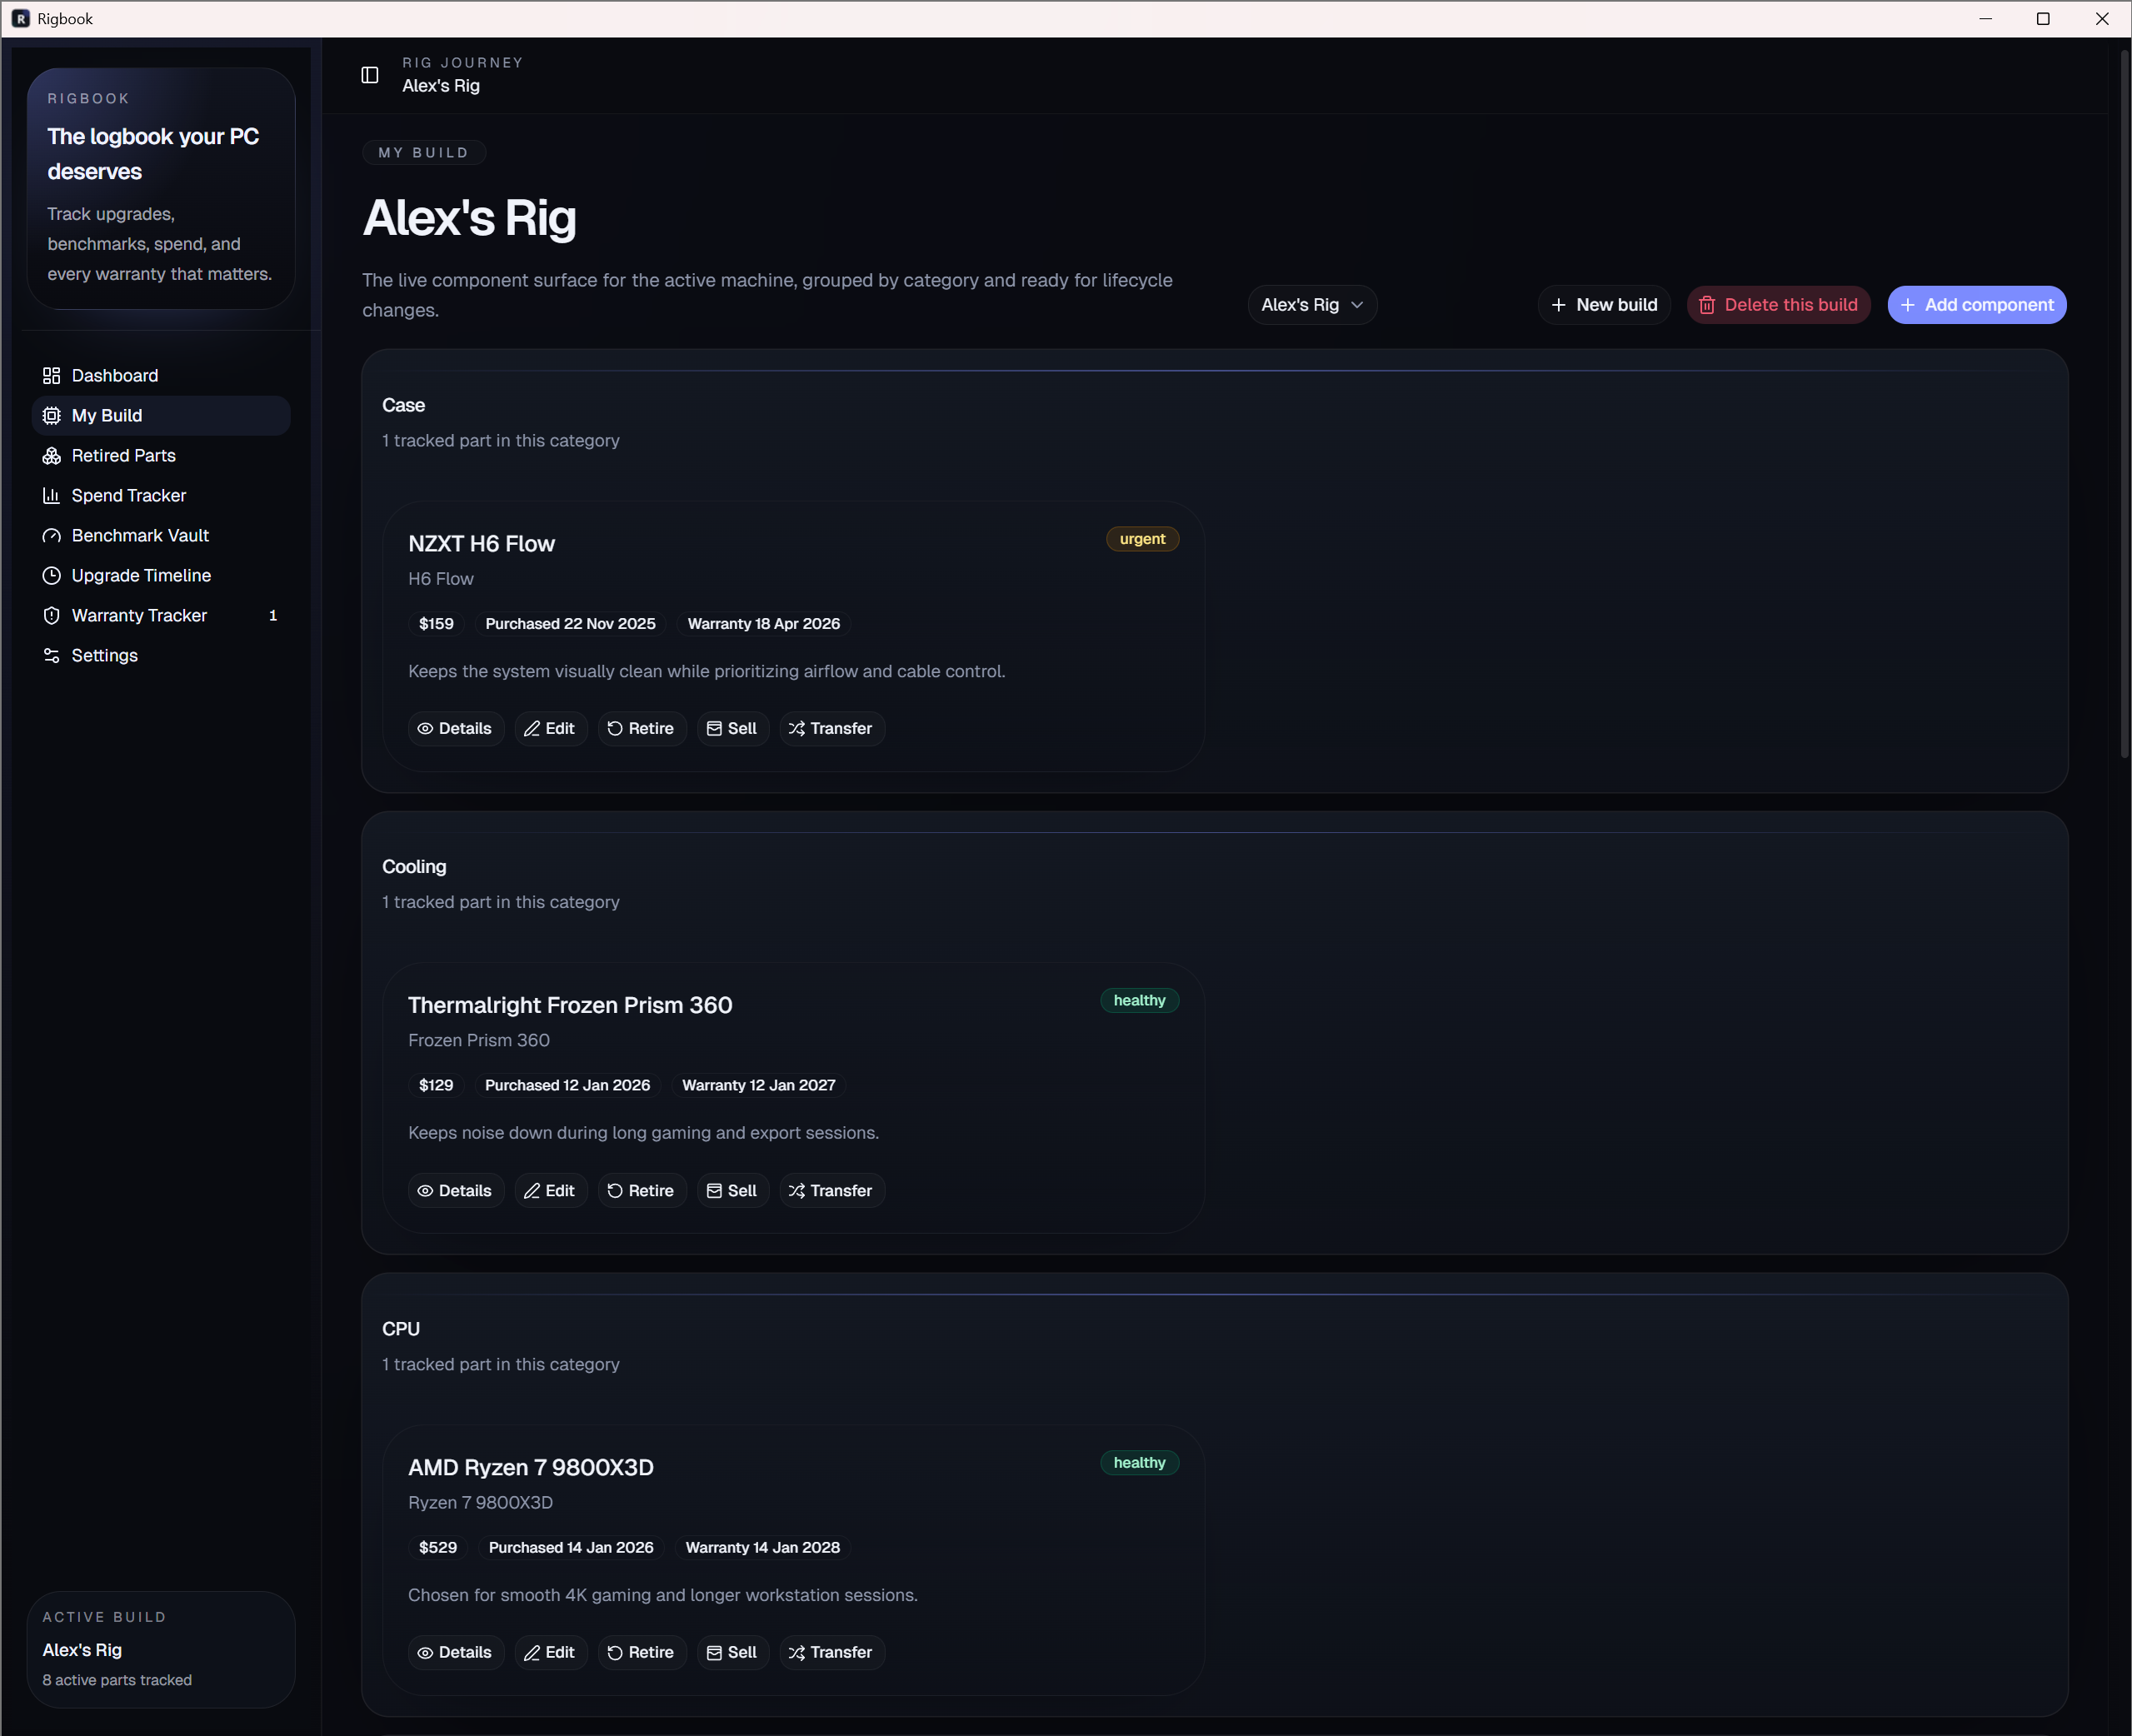Click Delete this build button
Screen dimensions: 2132x1736
(x=1778, y=305)
